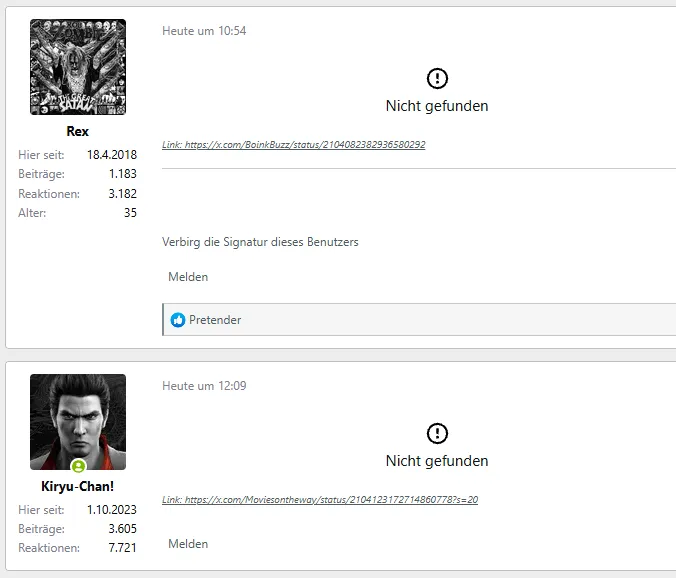Click 'Verbirg die Signatur dieses Benutzers'
Image resolution: width=676 pixels, height=578 pixels.
point(260,242)
